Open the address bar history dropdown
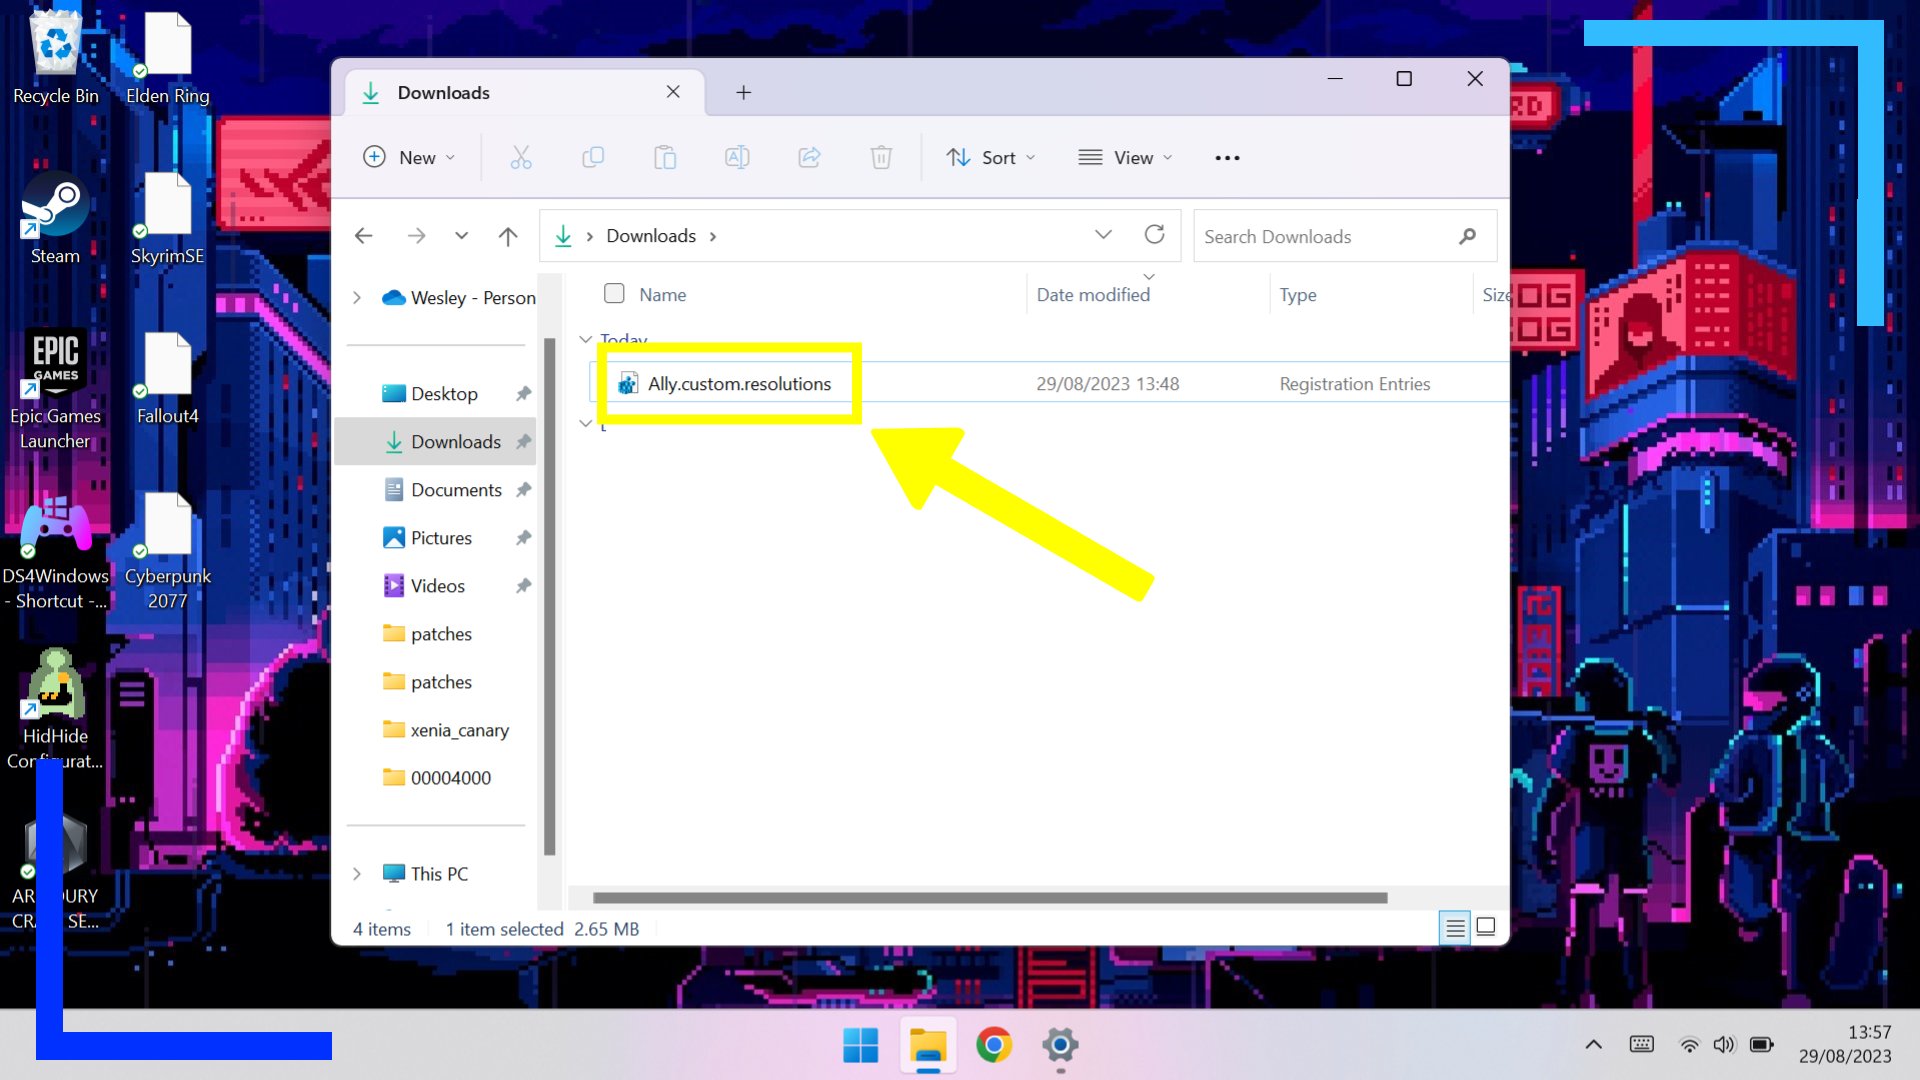This screenshot has height=1080, width=1920. (x=1103, y=235)
